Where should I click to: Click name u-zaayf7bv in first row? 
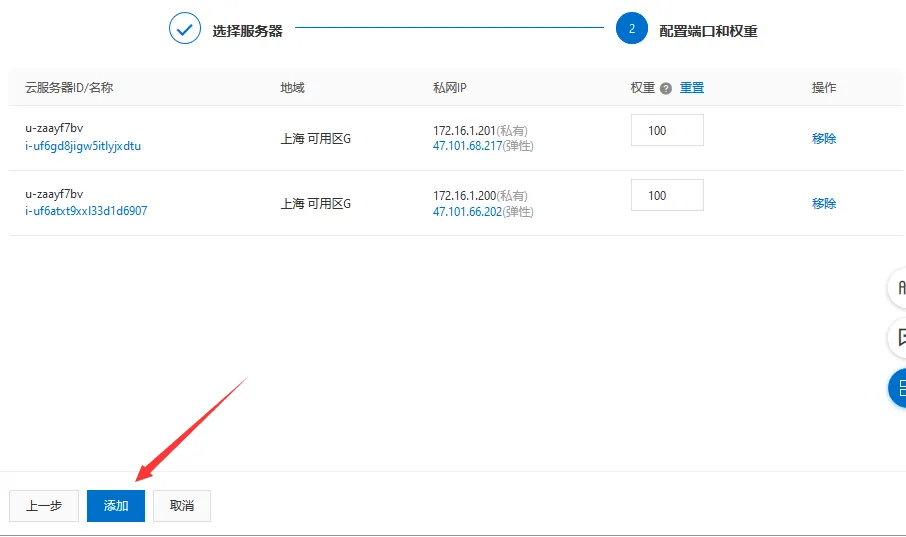point(54,128)
